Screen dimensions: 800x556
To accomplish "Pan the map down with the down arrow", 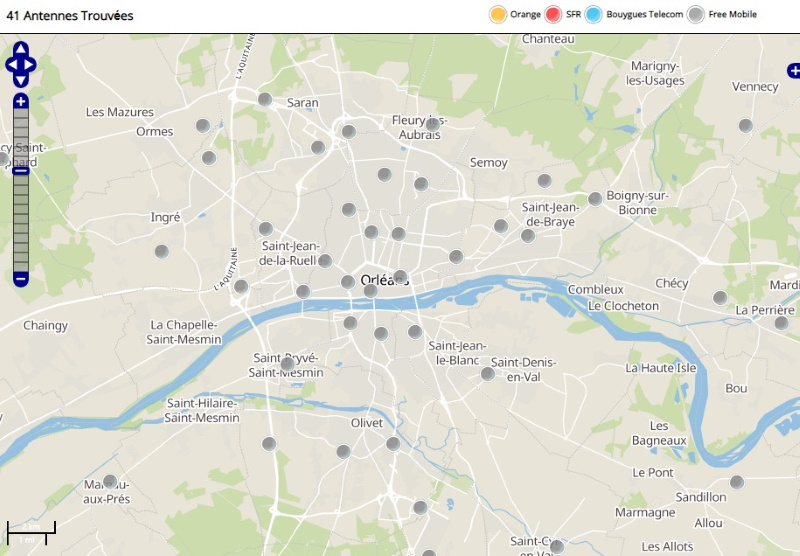I will [x=20, y=80].
